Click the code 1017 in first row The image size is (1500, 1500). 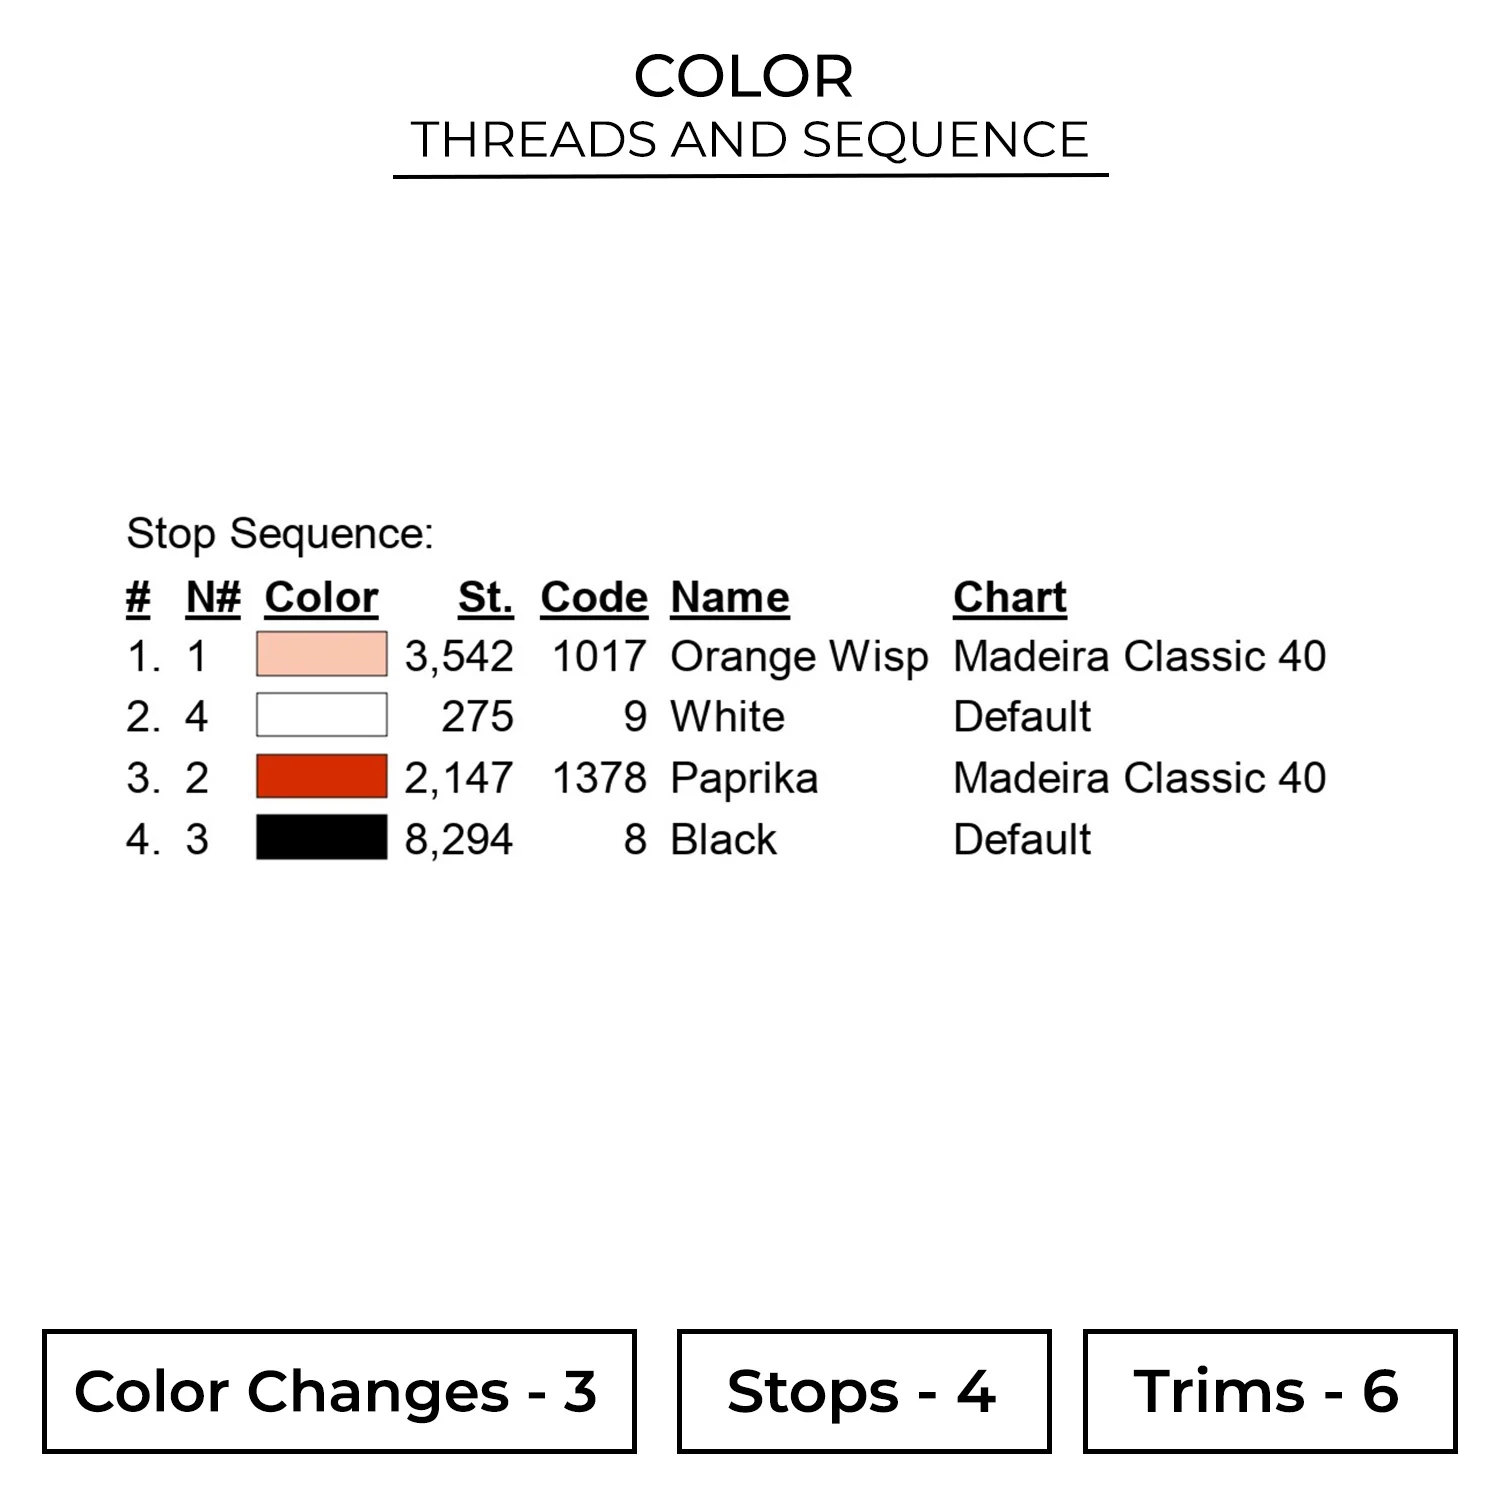click(600, 656)
